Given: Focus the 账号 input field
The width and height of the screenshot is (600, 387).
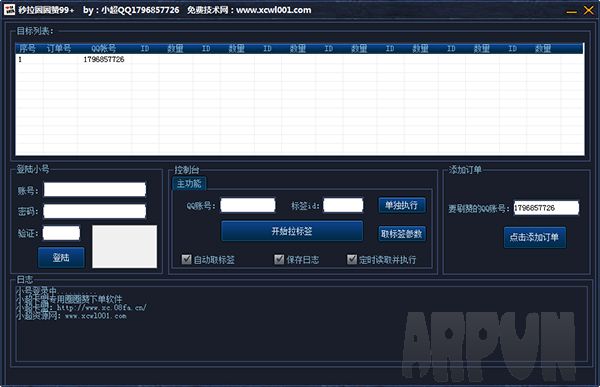Looking at the screenshot, I should tap(95, 189).
